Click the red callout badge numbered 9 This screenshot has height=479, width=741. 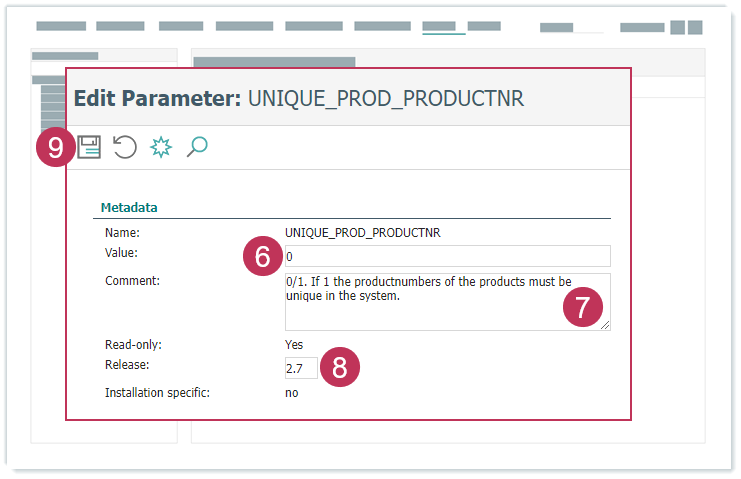[55, 148]
